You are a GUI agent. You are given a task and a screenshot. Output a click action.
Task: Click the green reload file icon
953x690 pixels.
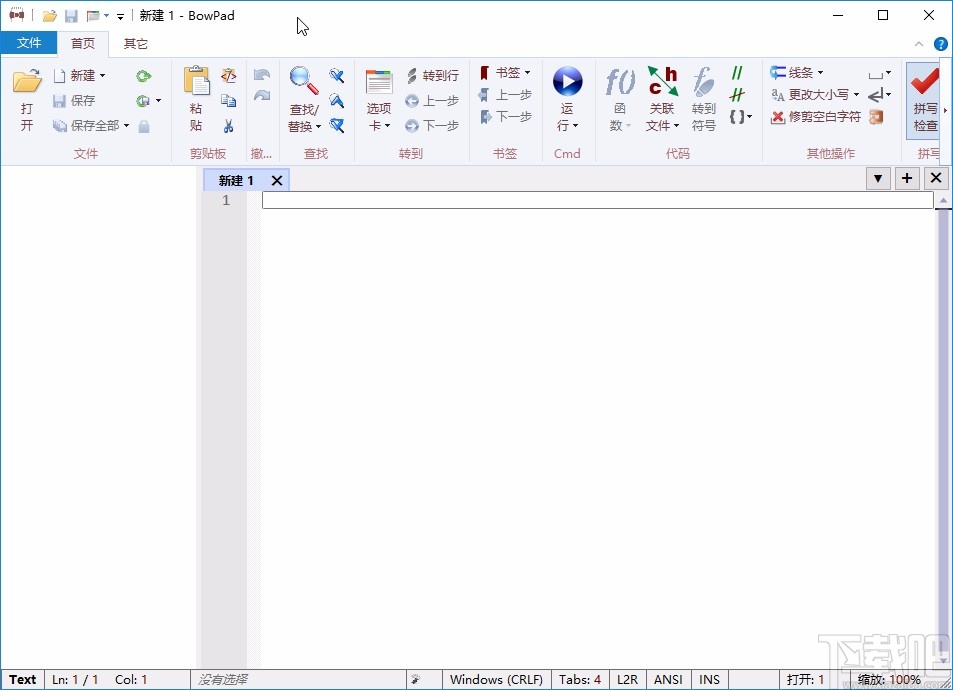(x=143, y=76)
